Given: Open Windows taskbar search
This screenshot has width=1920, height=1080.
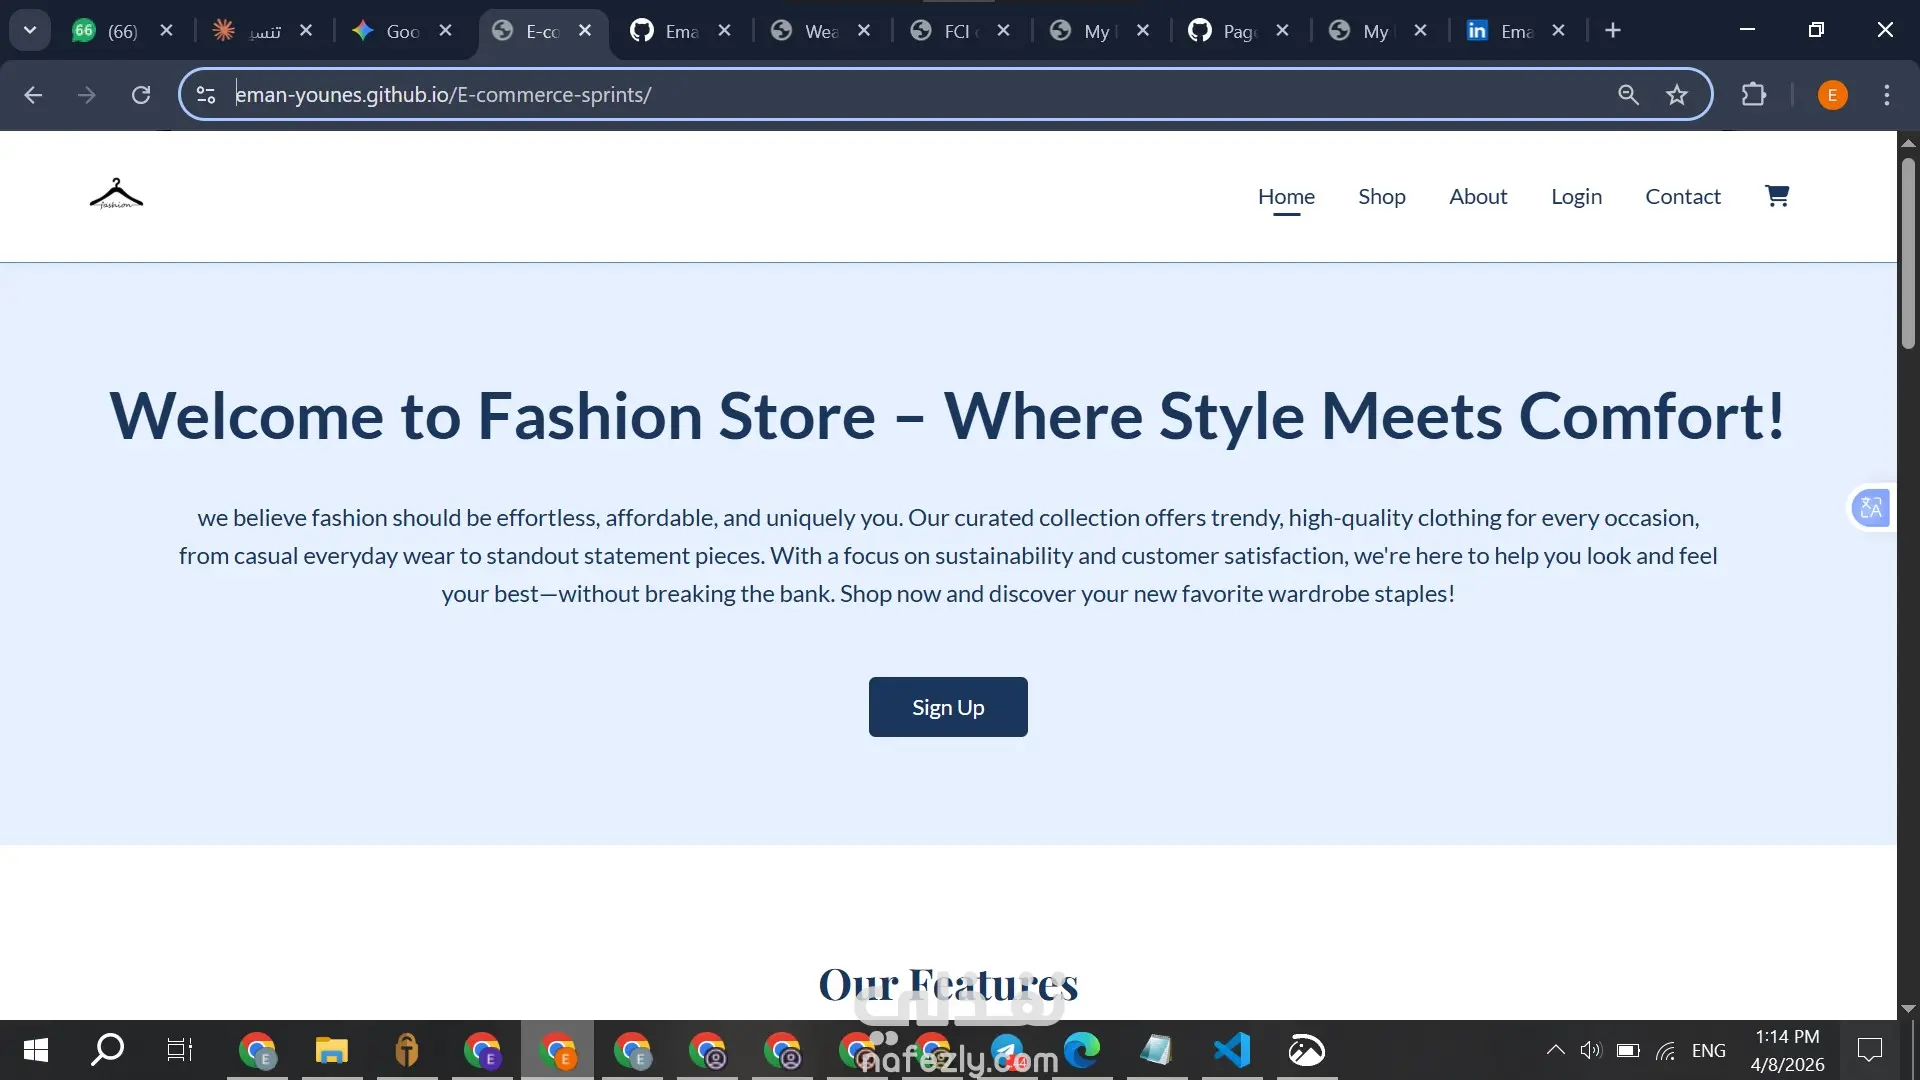Looking at the screenshot, I should [x=108, y=1050].
